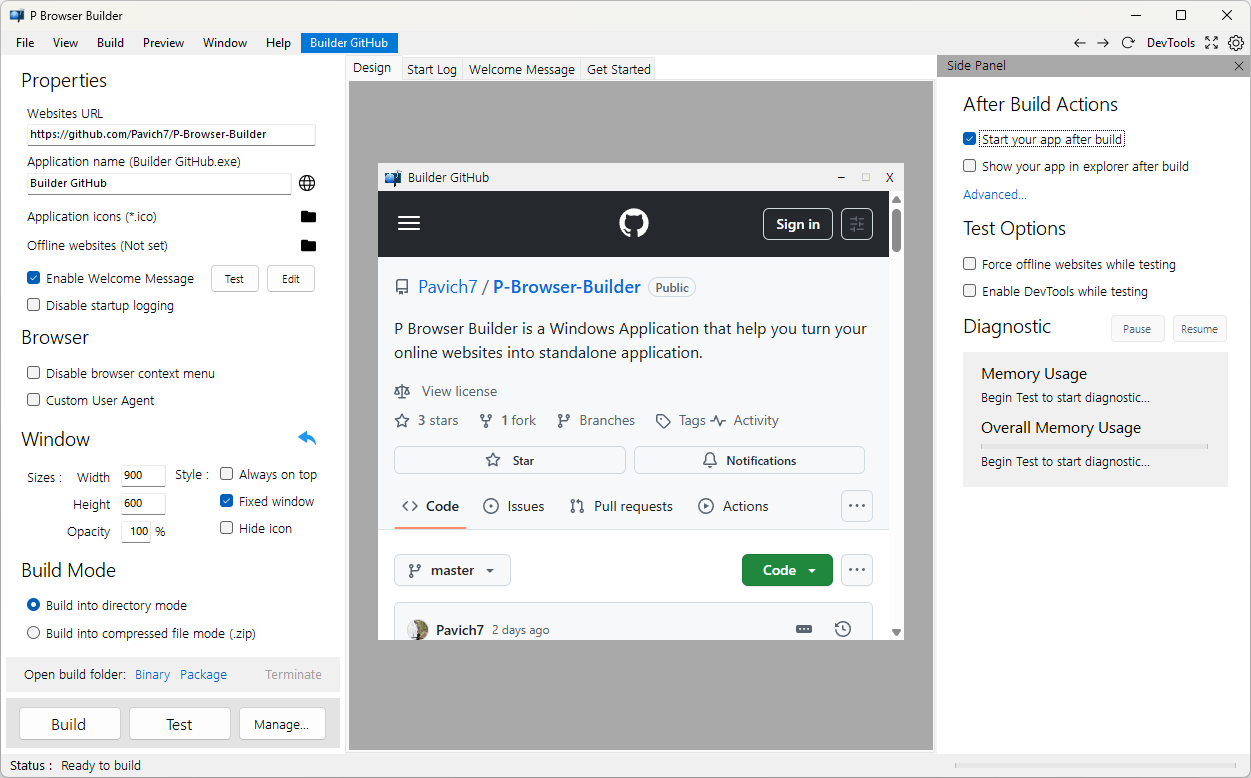
Task: Select Build into directory mode radio
Action: (x=34, y=605)
